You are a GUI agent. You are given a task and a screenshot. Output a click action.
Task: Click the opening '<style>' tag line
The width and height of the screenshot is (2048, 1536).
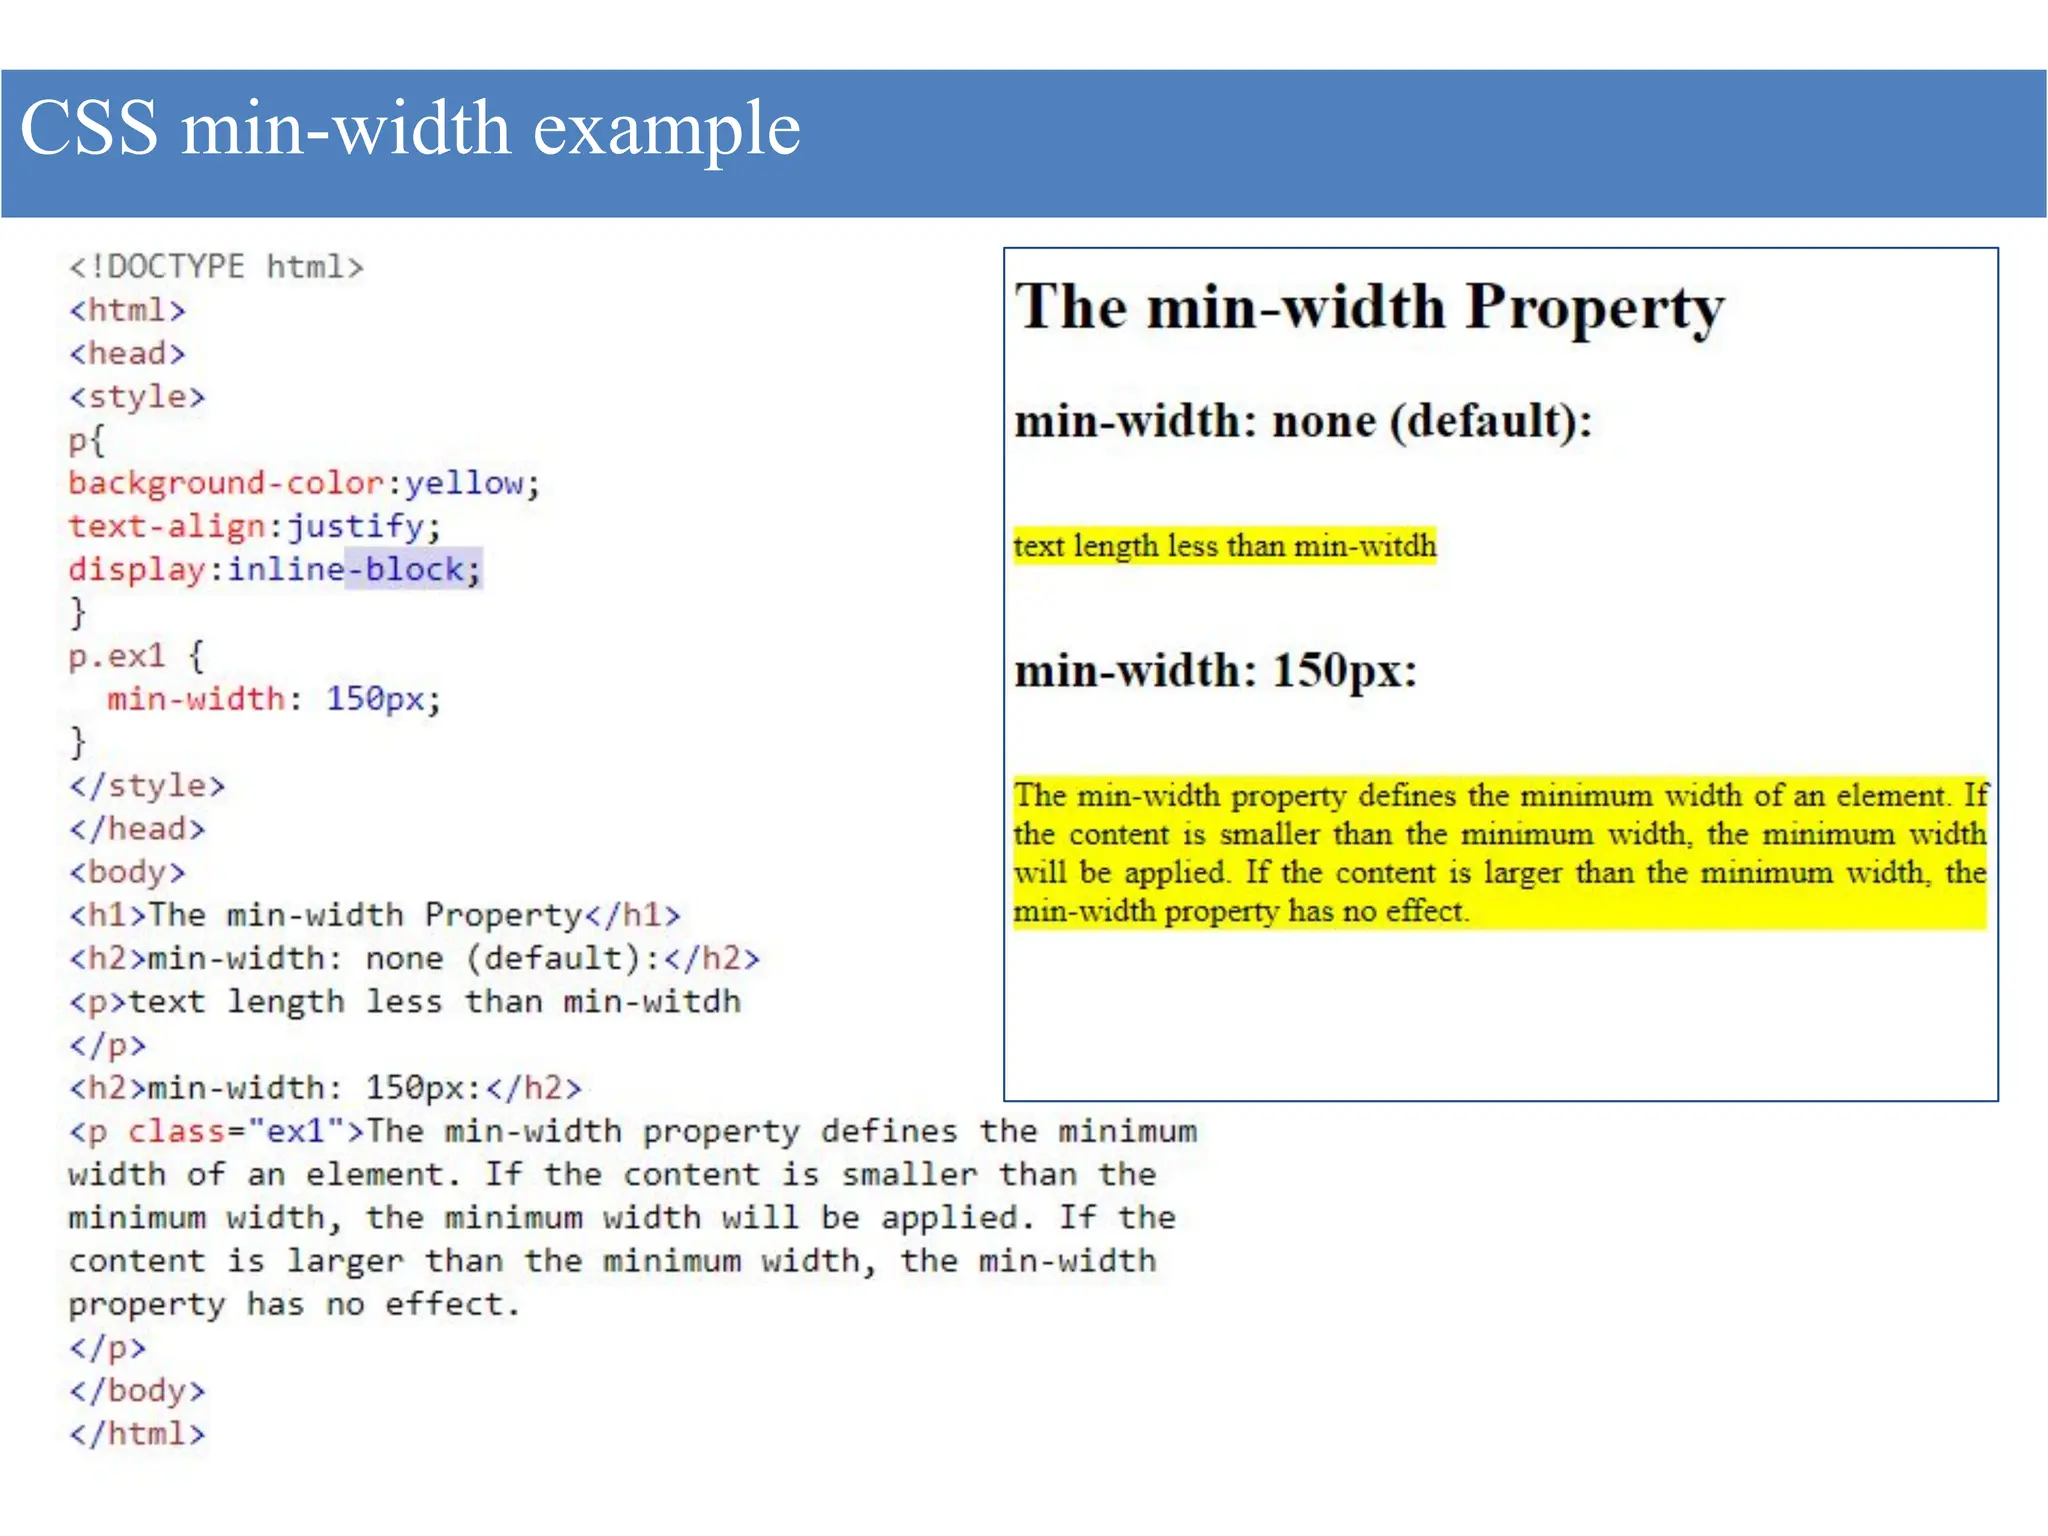(137, 397)
